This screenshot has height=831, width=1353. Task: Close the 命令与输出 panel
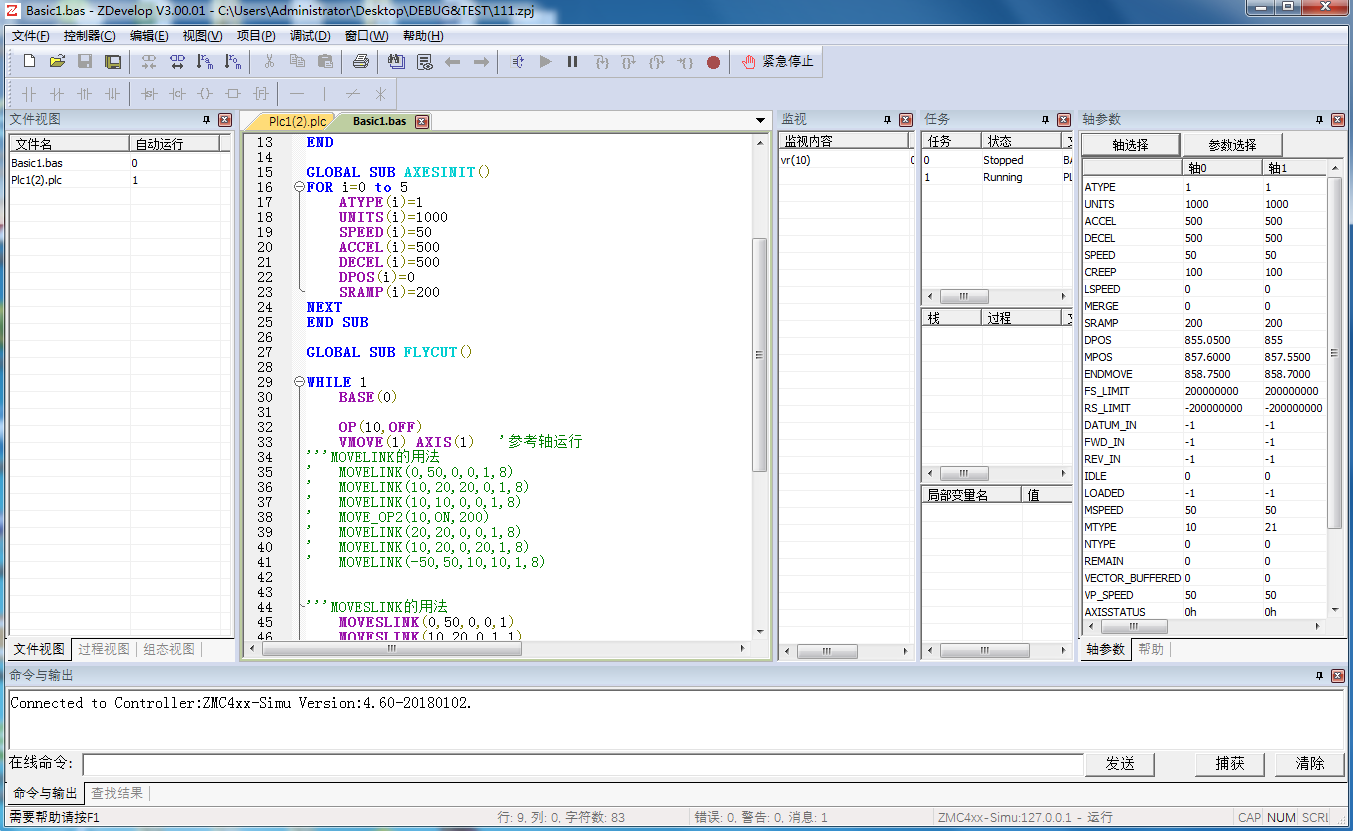tap(1337, 676)
